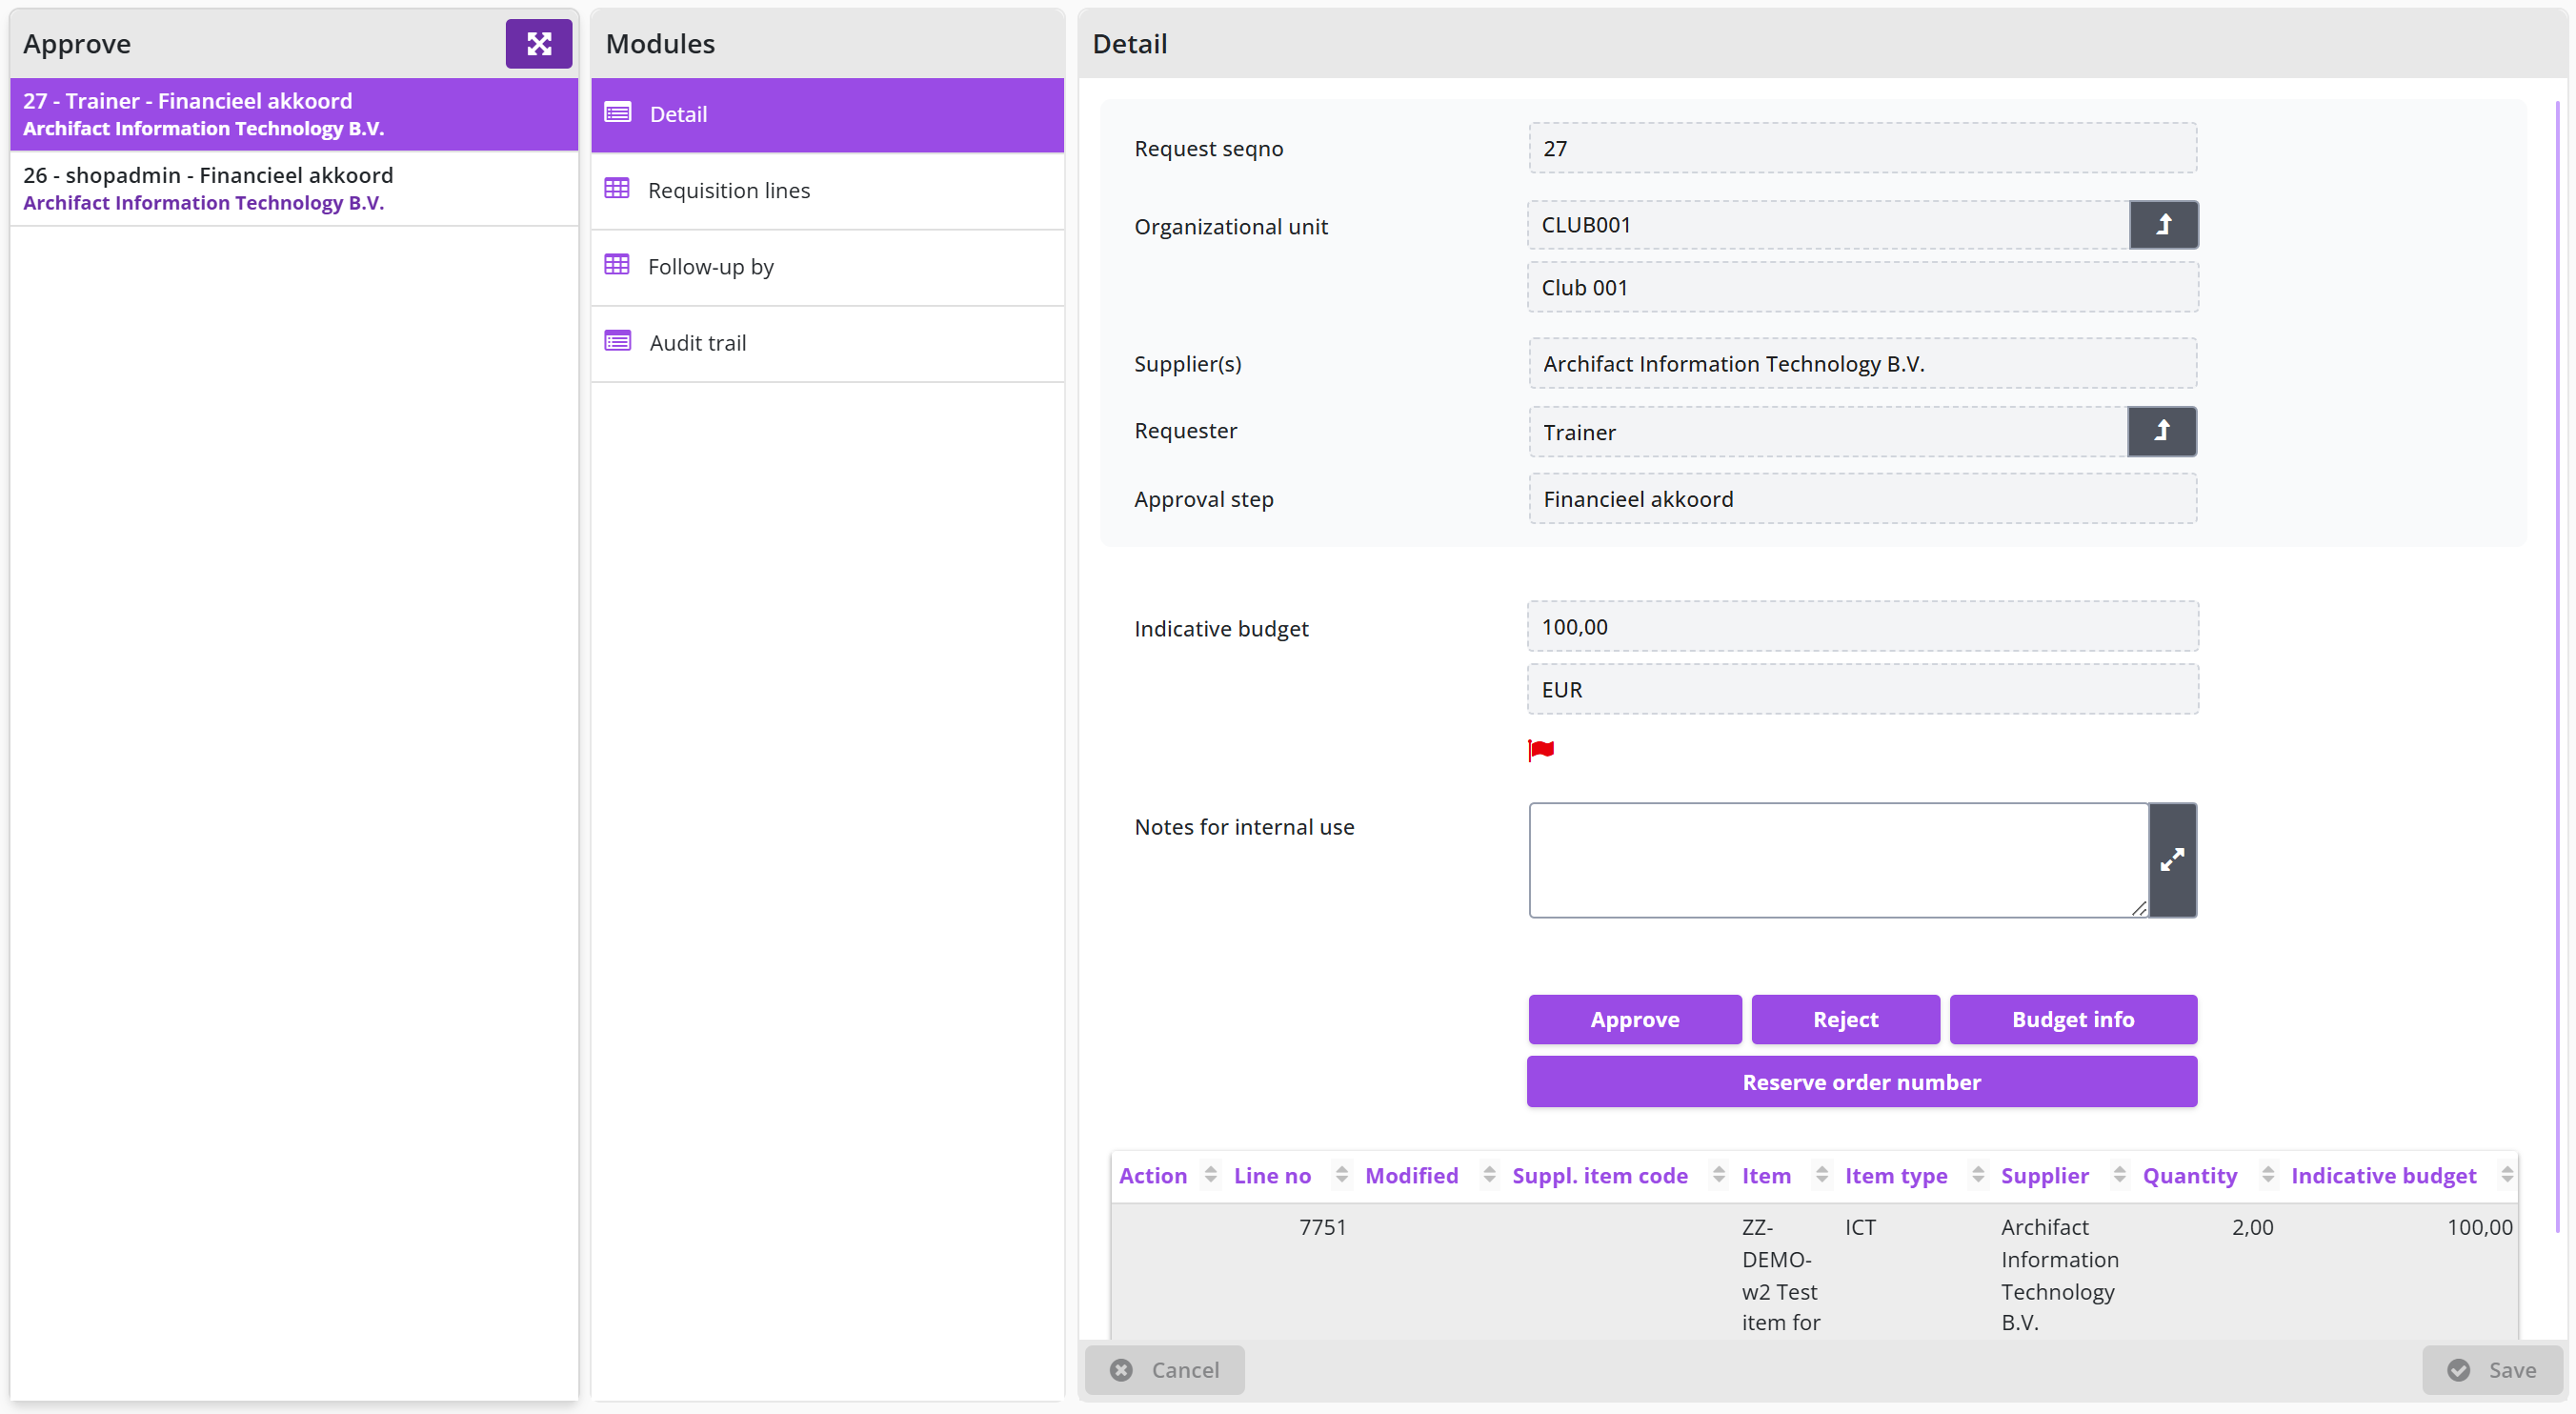2576x1414 pixels.
Task: Open the Audit trail module
Action: coord(827,342)
